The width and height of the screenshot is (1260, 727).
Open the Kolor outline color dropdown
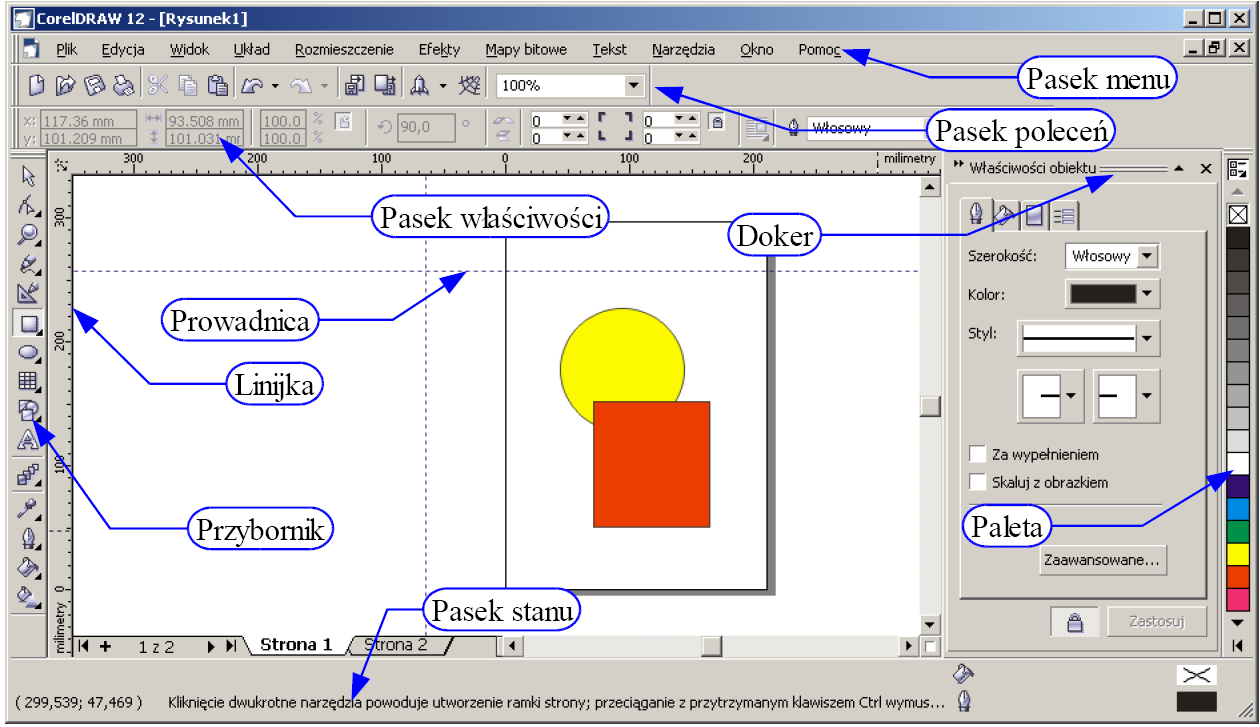click(x=1147, y=294)
